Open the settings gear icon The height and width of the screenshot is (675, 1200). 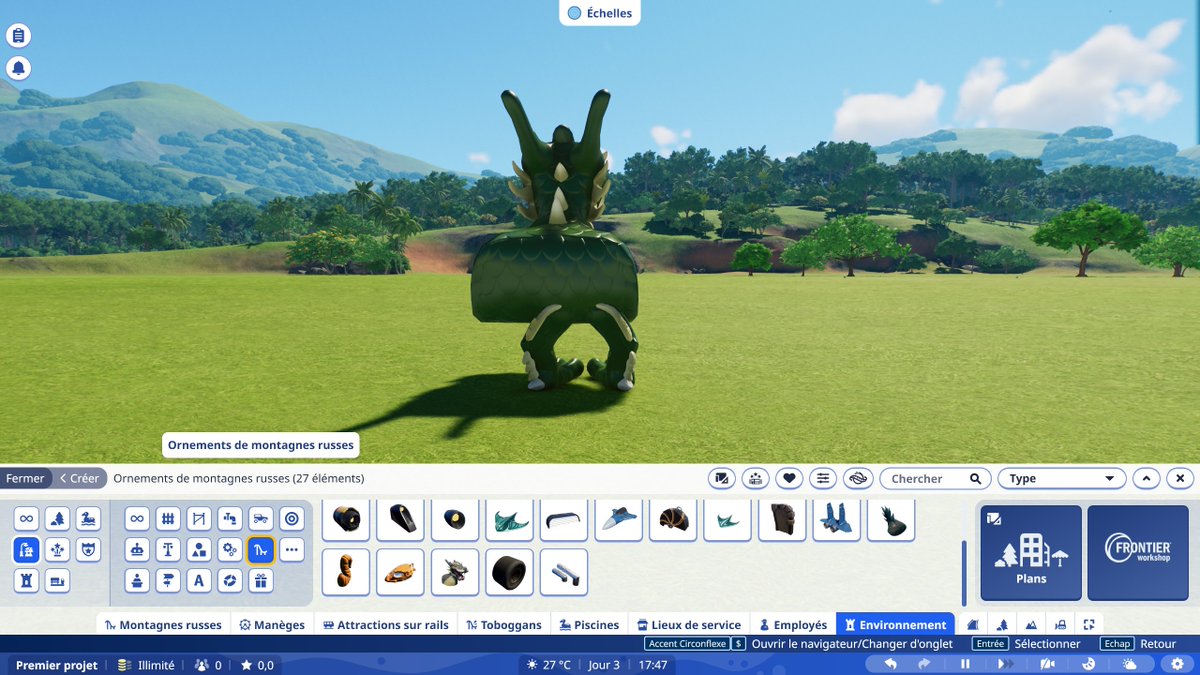pos(1177,664)
